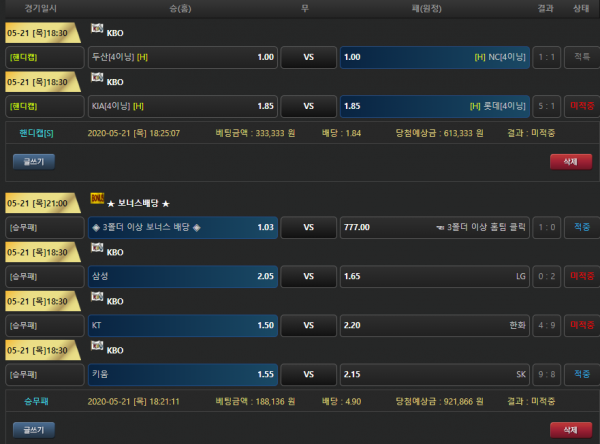The image size is (600, 444).
Task: Select the 롯데 away pick at 1.85
Action: pos(434,106)
